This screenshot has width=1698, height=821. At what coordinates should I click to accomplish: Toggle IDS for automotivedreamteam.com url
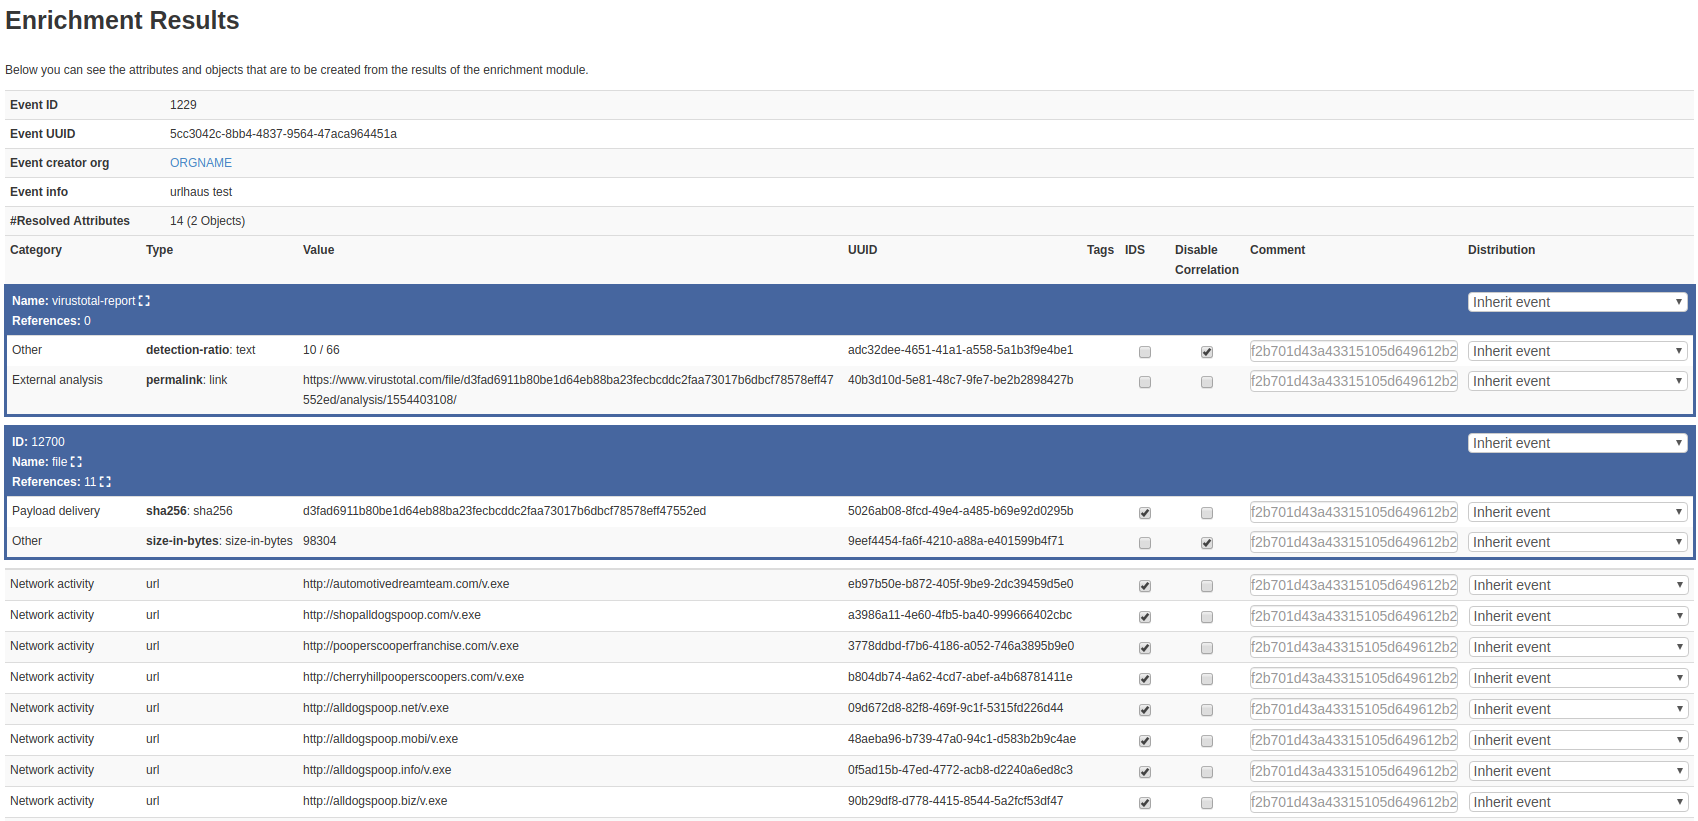pos(1145,586)
